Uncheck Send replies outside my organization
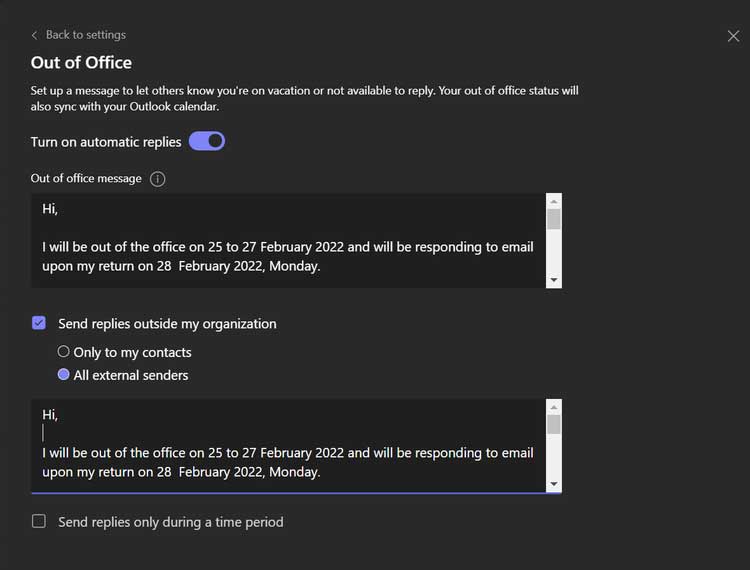 [x=39, y=323]
